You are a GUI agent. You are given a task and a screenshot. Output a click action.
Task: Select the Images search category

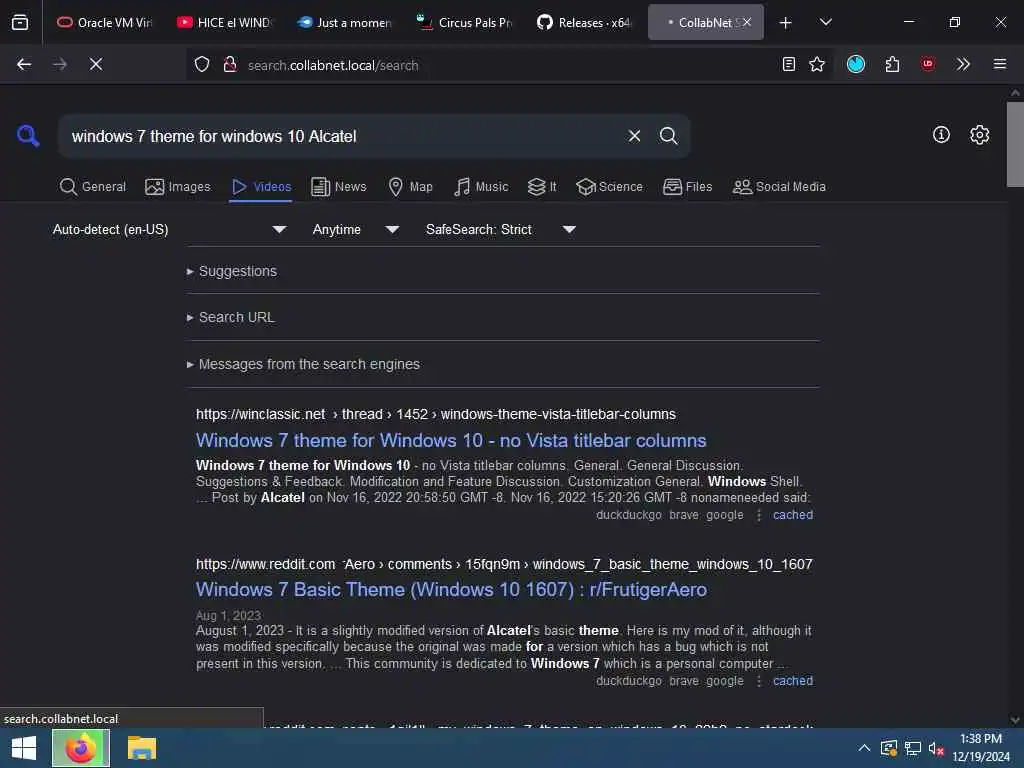(x=178, y=187)
